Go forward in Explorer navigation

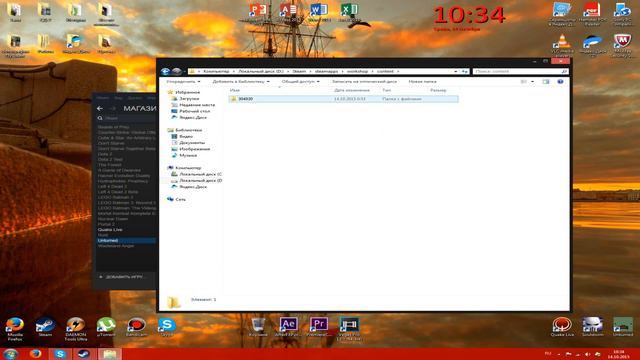pos(176,71)
